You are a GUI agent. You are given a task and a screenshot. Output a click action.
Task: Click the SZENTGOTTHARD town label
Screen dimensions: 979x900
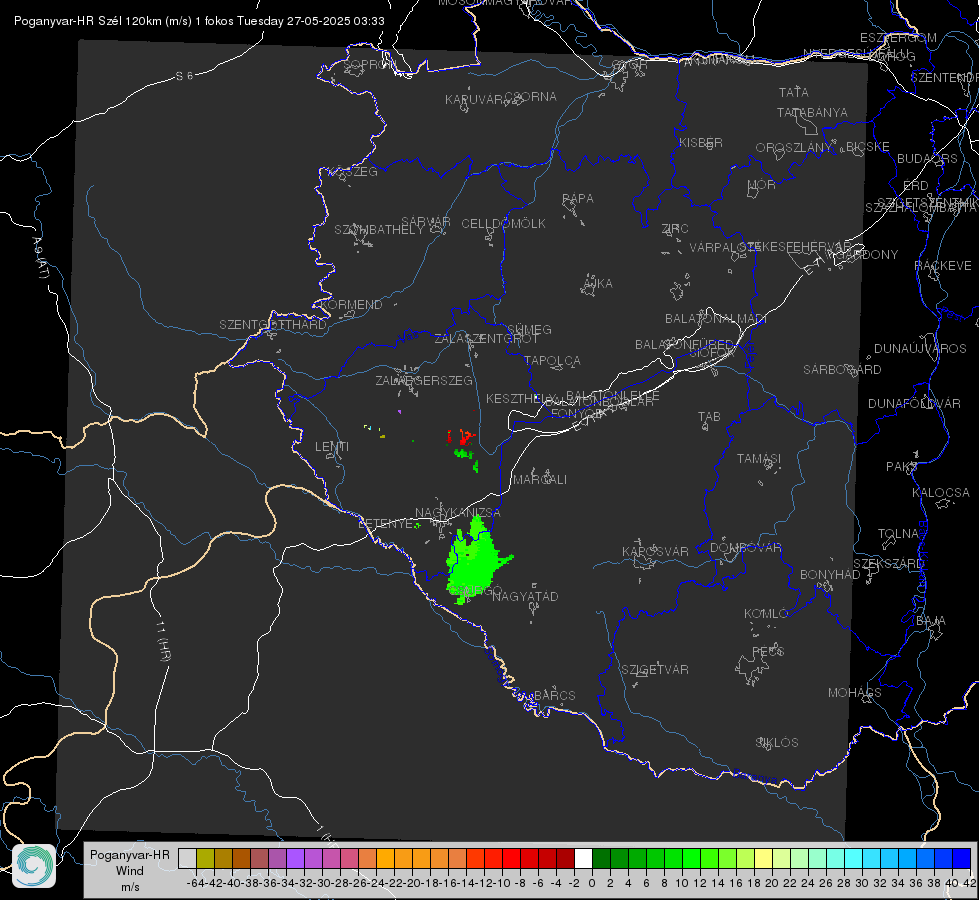point(273,325)
